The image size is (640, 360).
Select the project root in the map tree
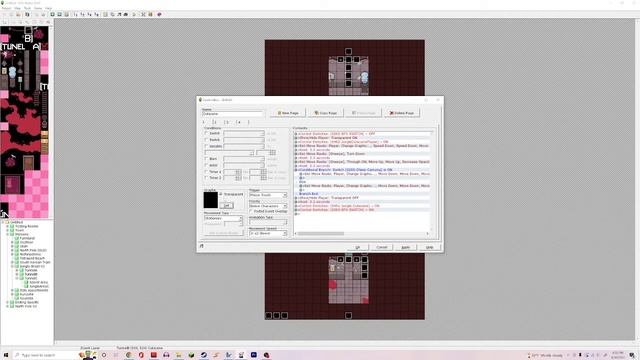[x=16, y=222]
